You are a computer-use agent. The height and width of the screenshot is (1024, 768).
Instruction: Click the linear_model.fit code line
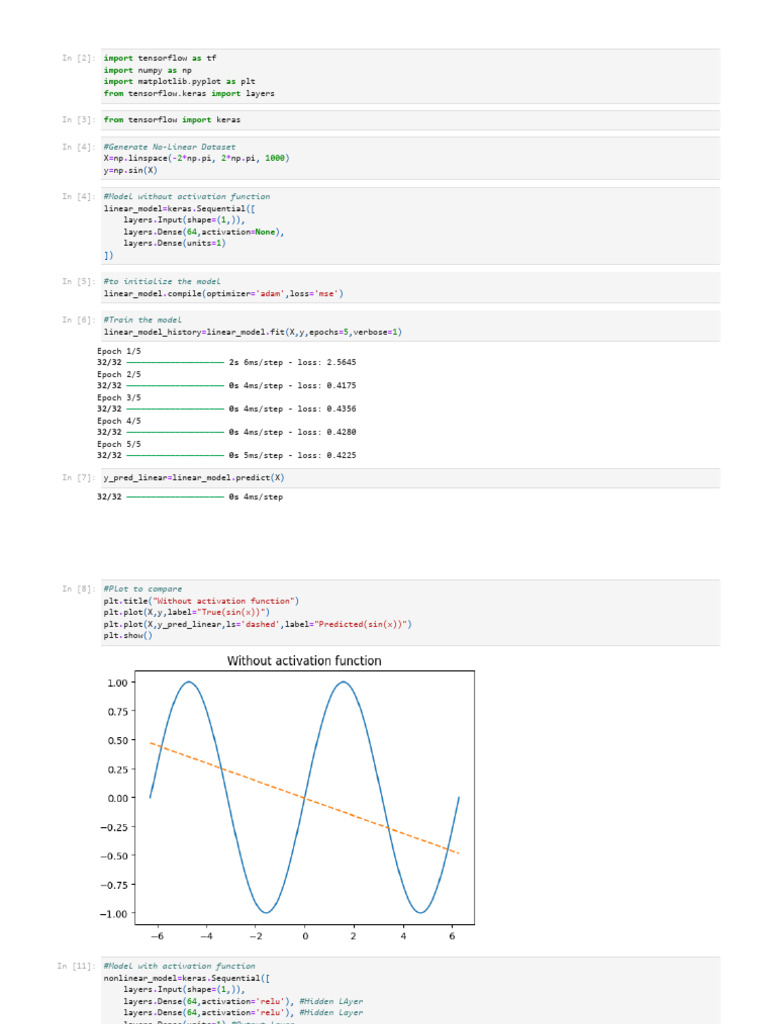coord(253,332)
